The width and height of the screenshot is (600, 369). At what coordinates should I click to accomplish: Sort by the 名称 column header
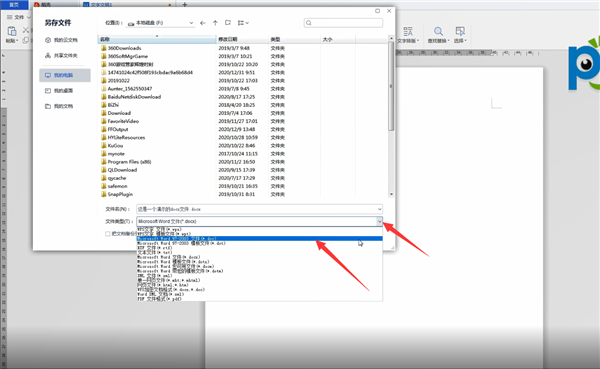(x=157, y=39)
